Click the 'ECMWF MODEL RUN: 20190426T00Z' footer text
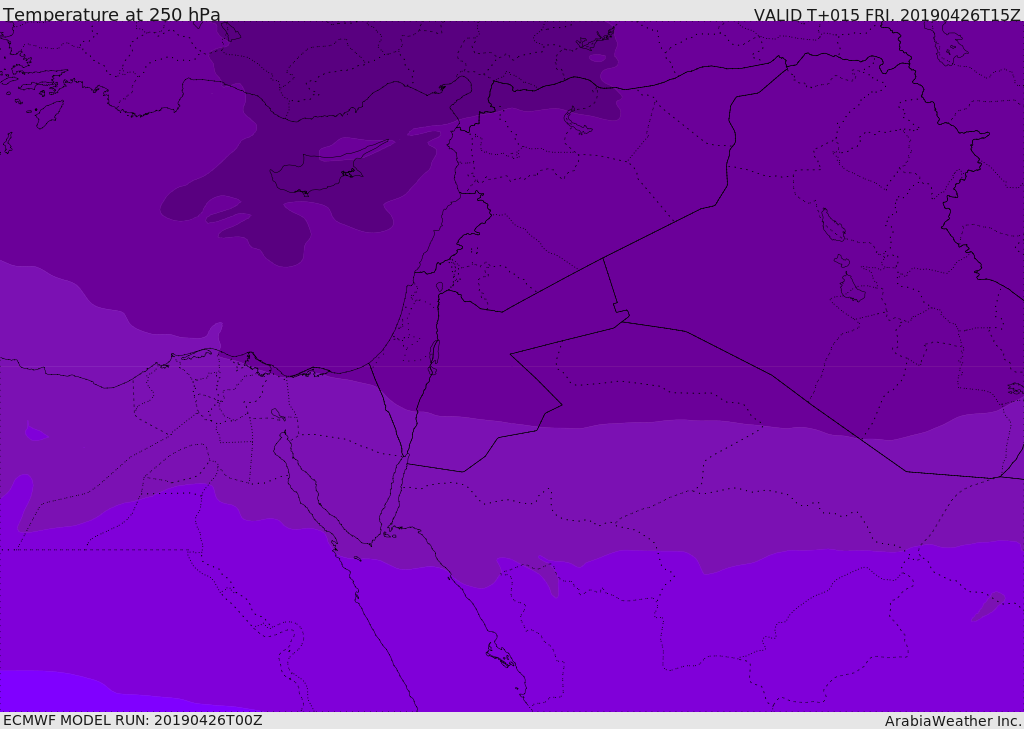1024x729 pixels. click(133, 720)
